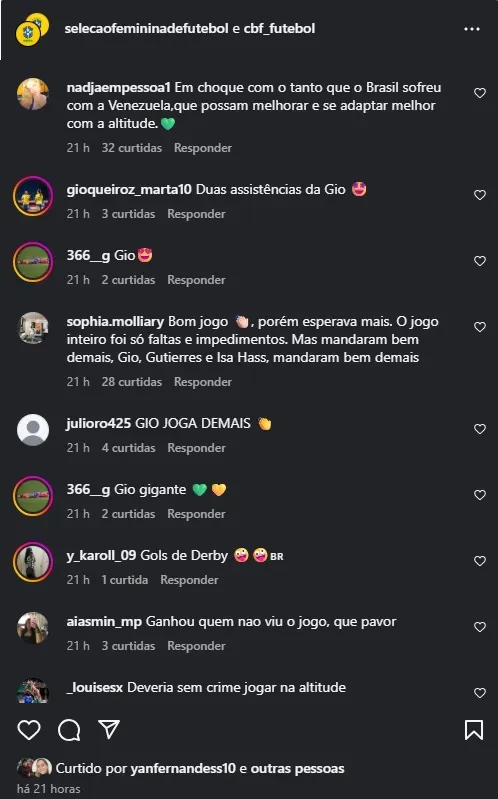Open yanfernandess10 profile from likes
This screenshot has width=498, height=799.
(x=183, y=768)
